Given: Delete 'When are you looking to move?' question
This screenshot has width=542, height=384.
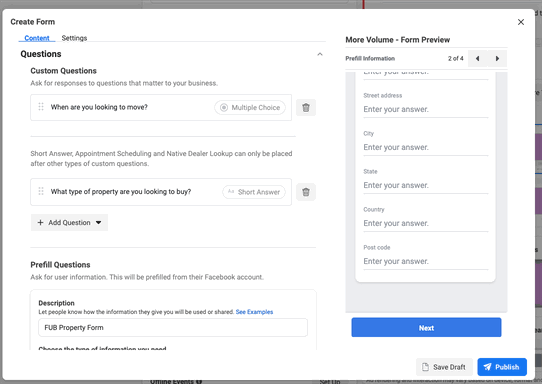Looking at the screenshot, I should (x=306, y=107).
